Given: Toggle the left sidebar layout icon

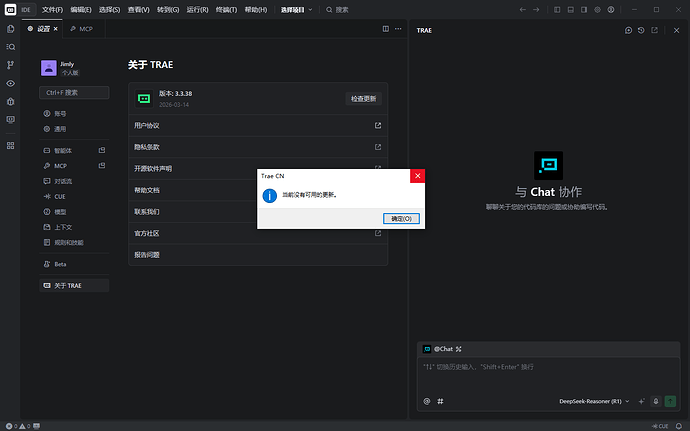Looking at the screenshot, I should click(557, 10).
